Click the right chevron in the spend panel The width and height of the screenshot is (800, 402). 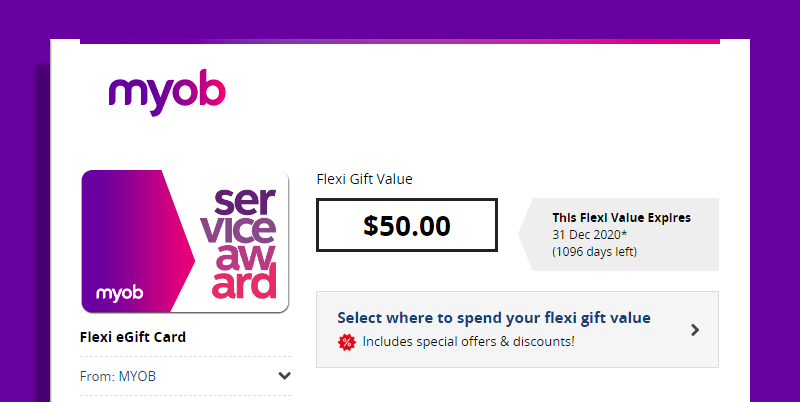(695, 330)
